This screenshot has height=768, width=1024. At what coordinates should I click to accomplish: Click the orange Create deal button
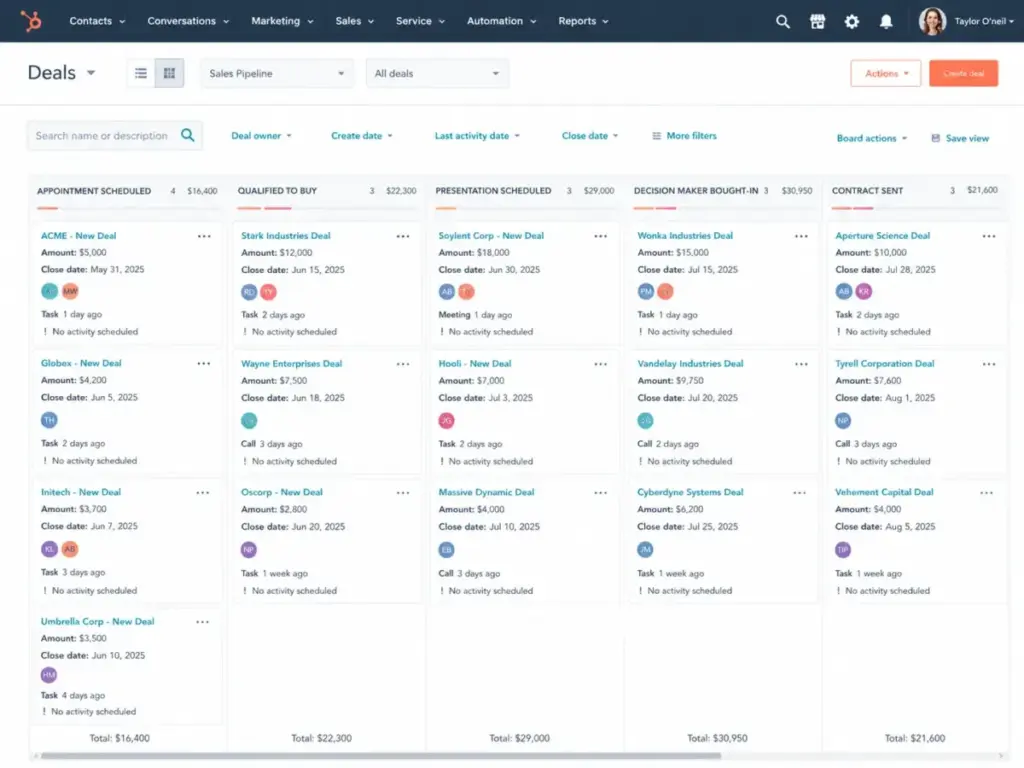tap(963, 73)
